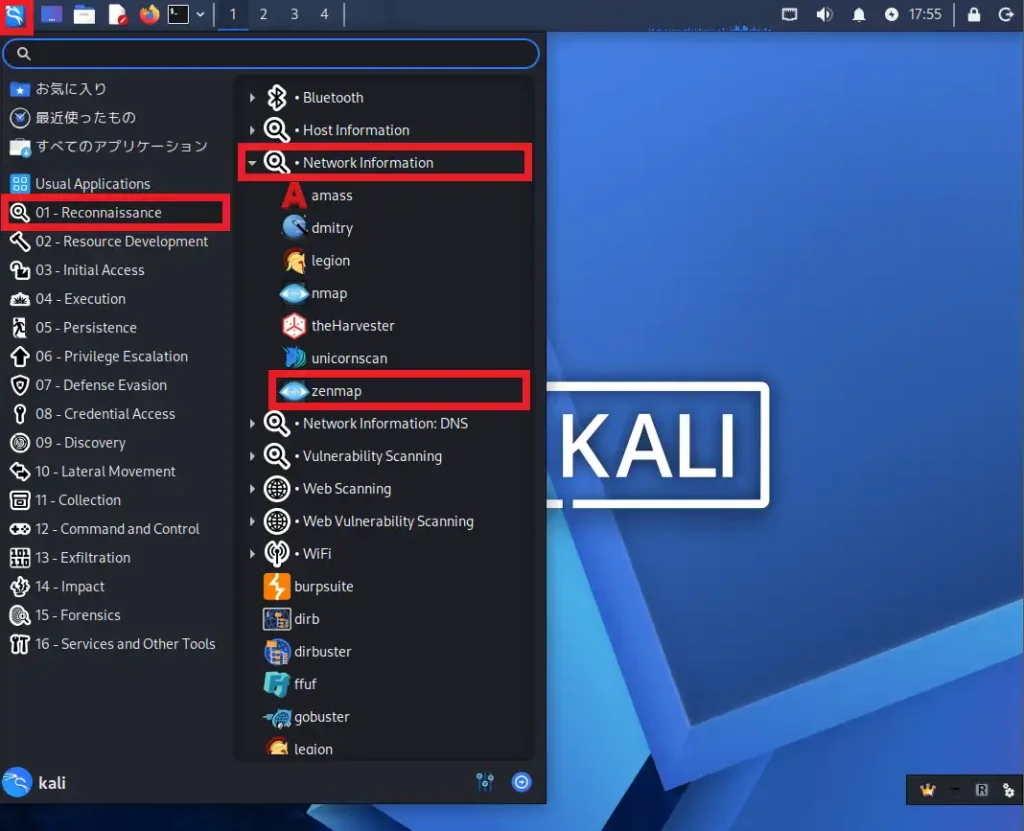The height and width of the screenshot is (831, 1024).
Task: Expand Network Information: DNS arrow
Action: click(252, 423)
